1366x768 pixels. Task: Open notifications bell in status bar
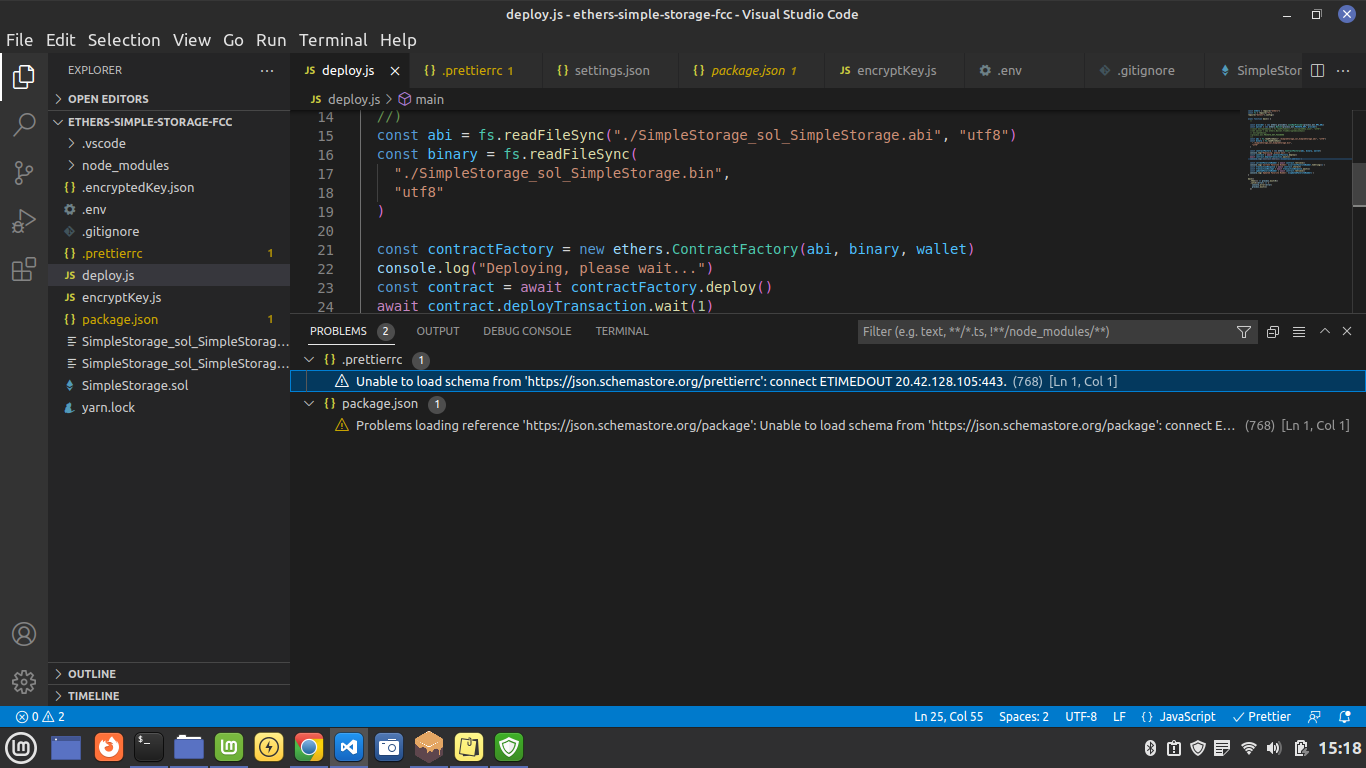click(1346, 717)
